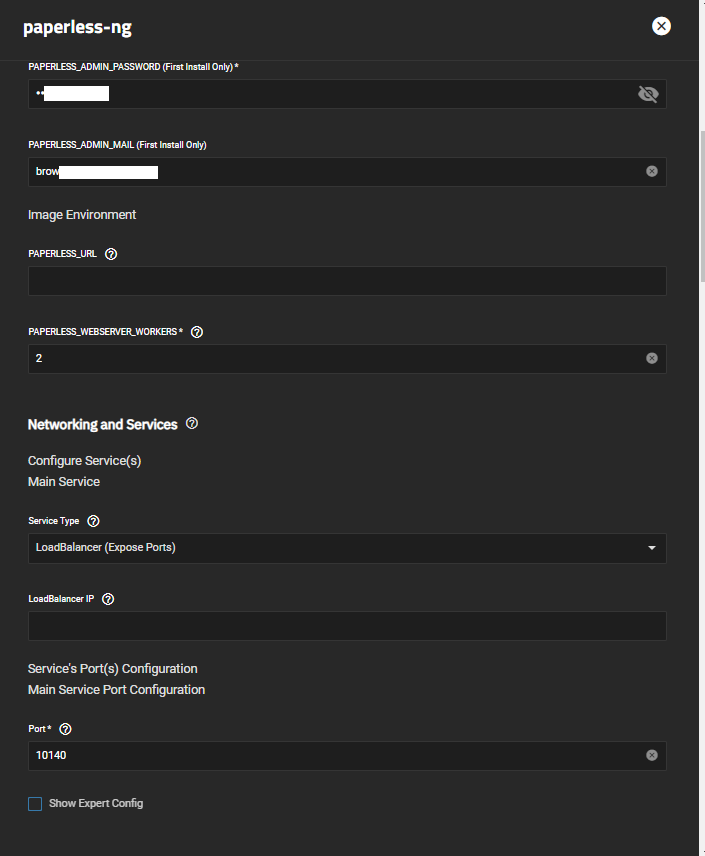Open help for PAPERLESS_URL
The height and width of the screenshot is (856, 705).
(111, 254)
